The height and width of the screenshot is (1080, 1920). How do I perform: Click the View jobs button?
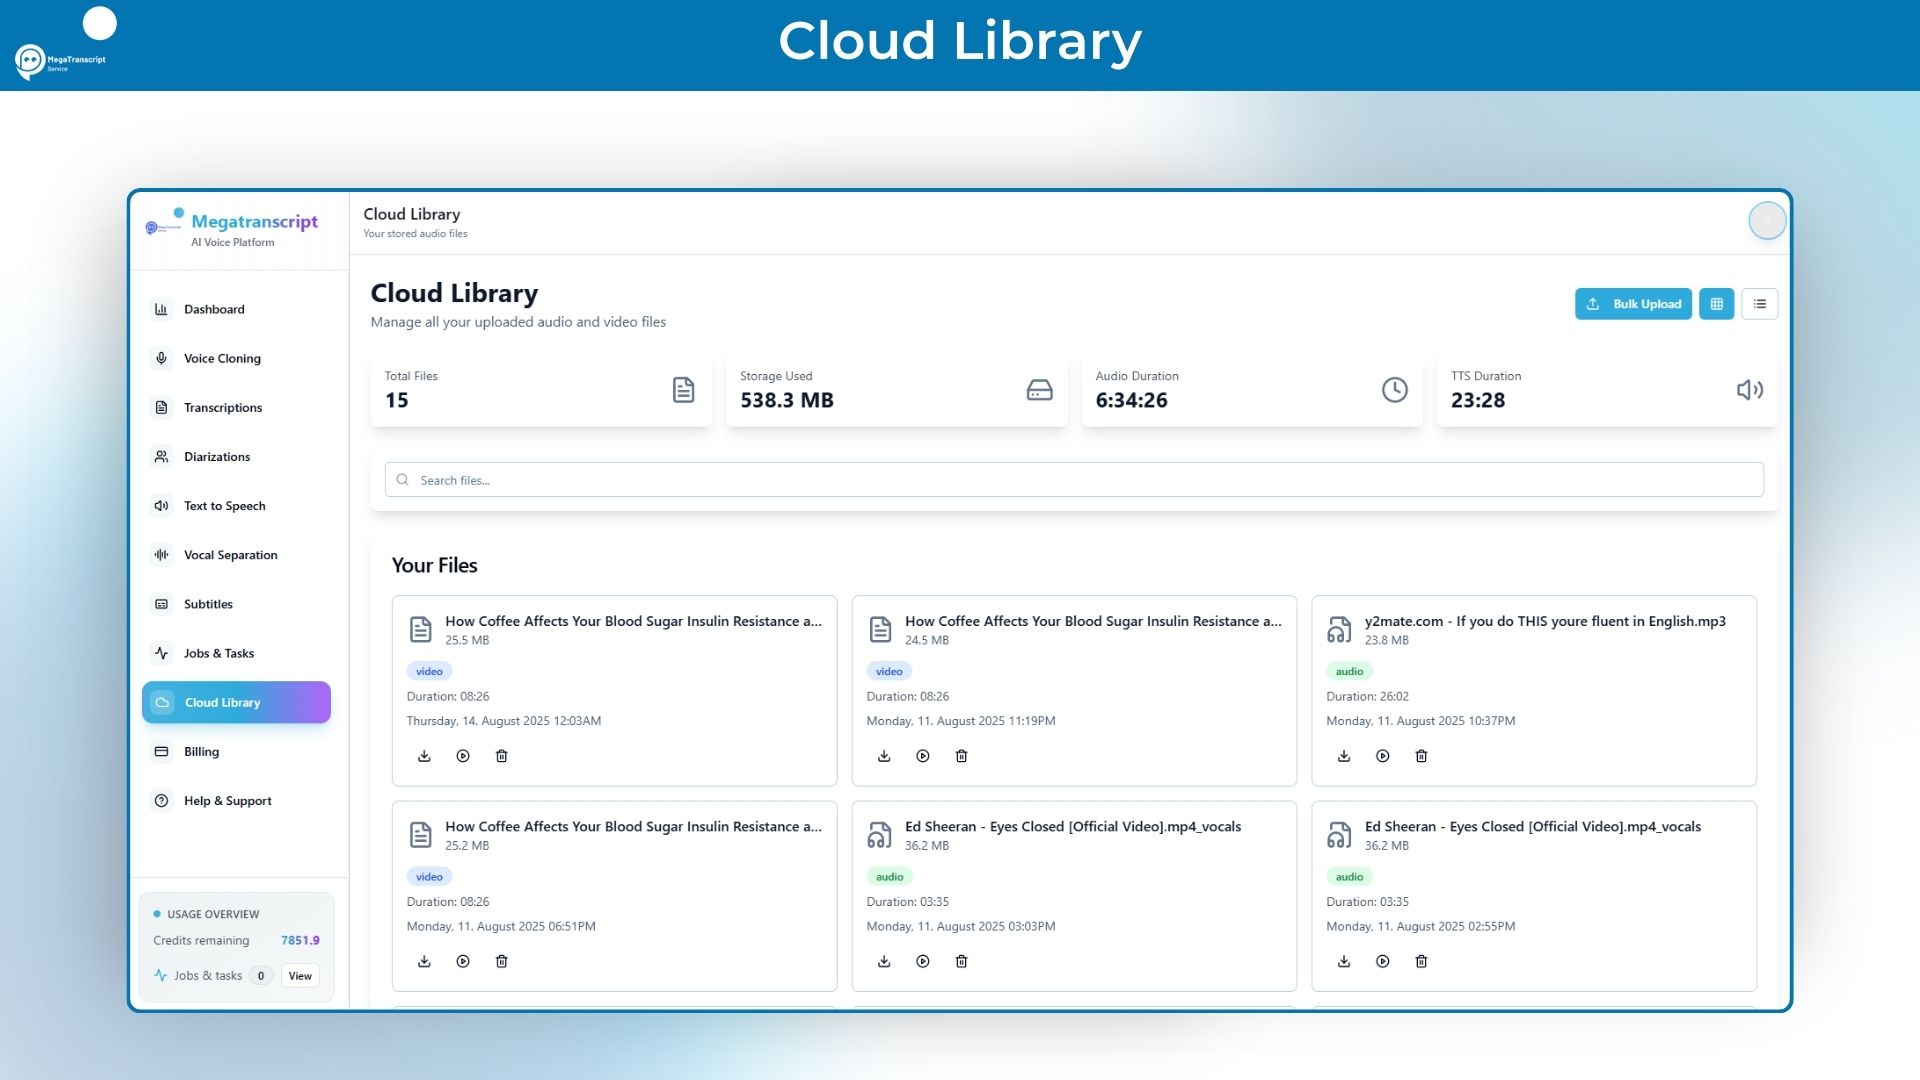300,976
